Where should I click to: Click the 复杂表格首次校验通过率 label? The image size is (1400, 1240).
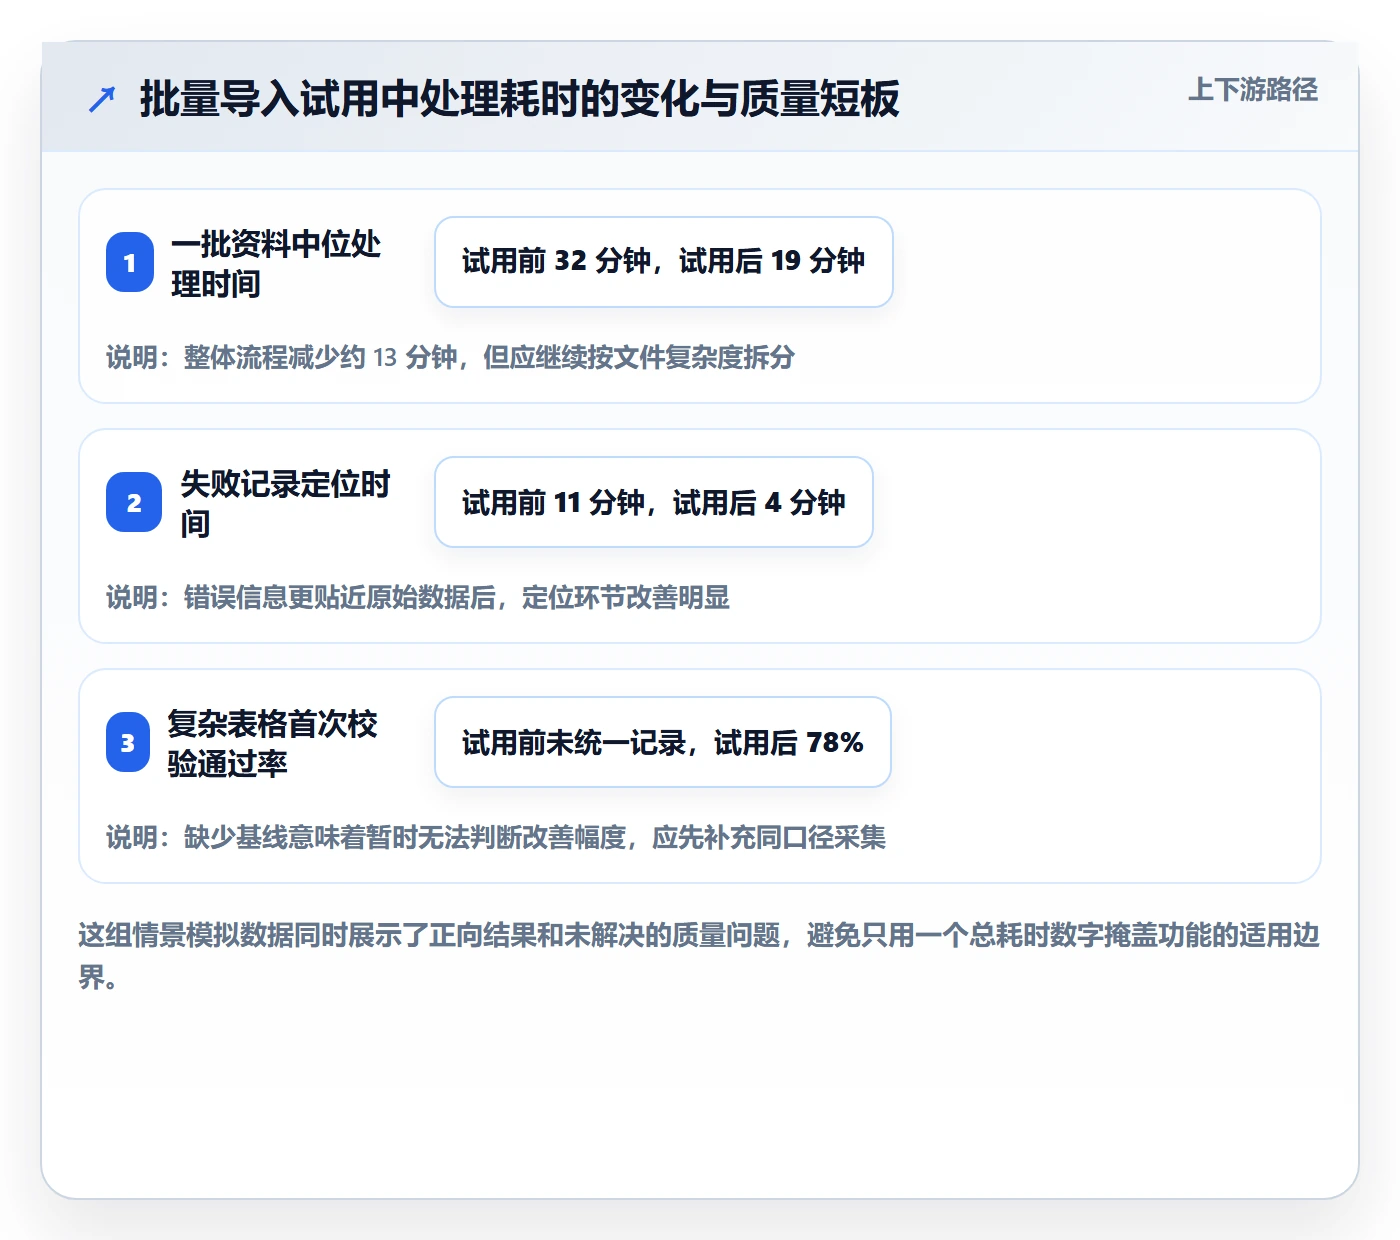coord(272,743)
